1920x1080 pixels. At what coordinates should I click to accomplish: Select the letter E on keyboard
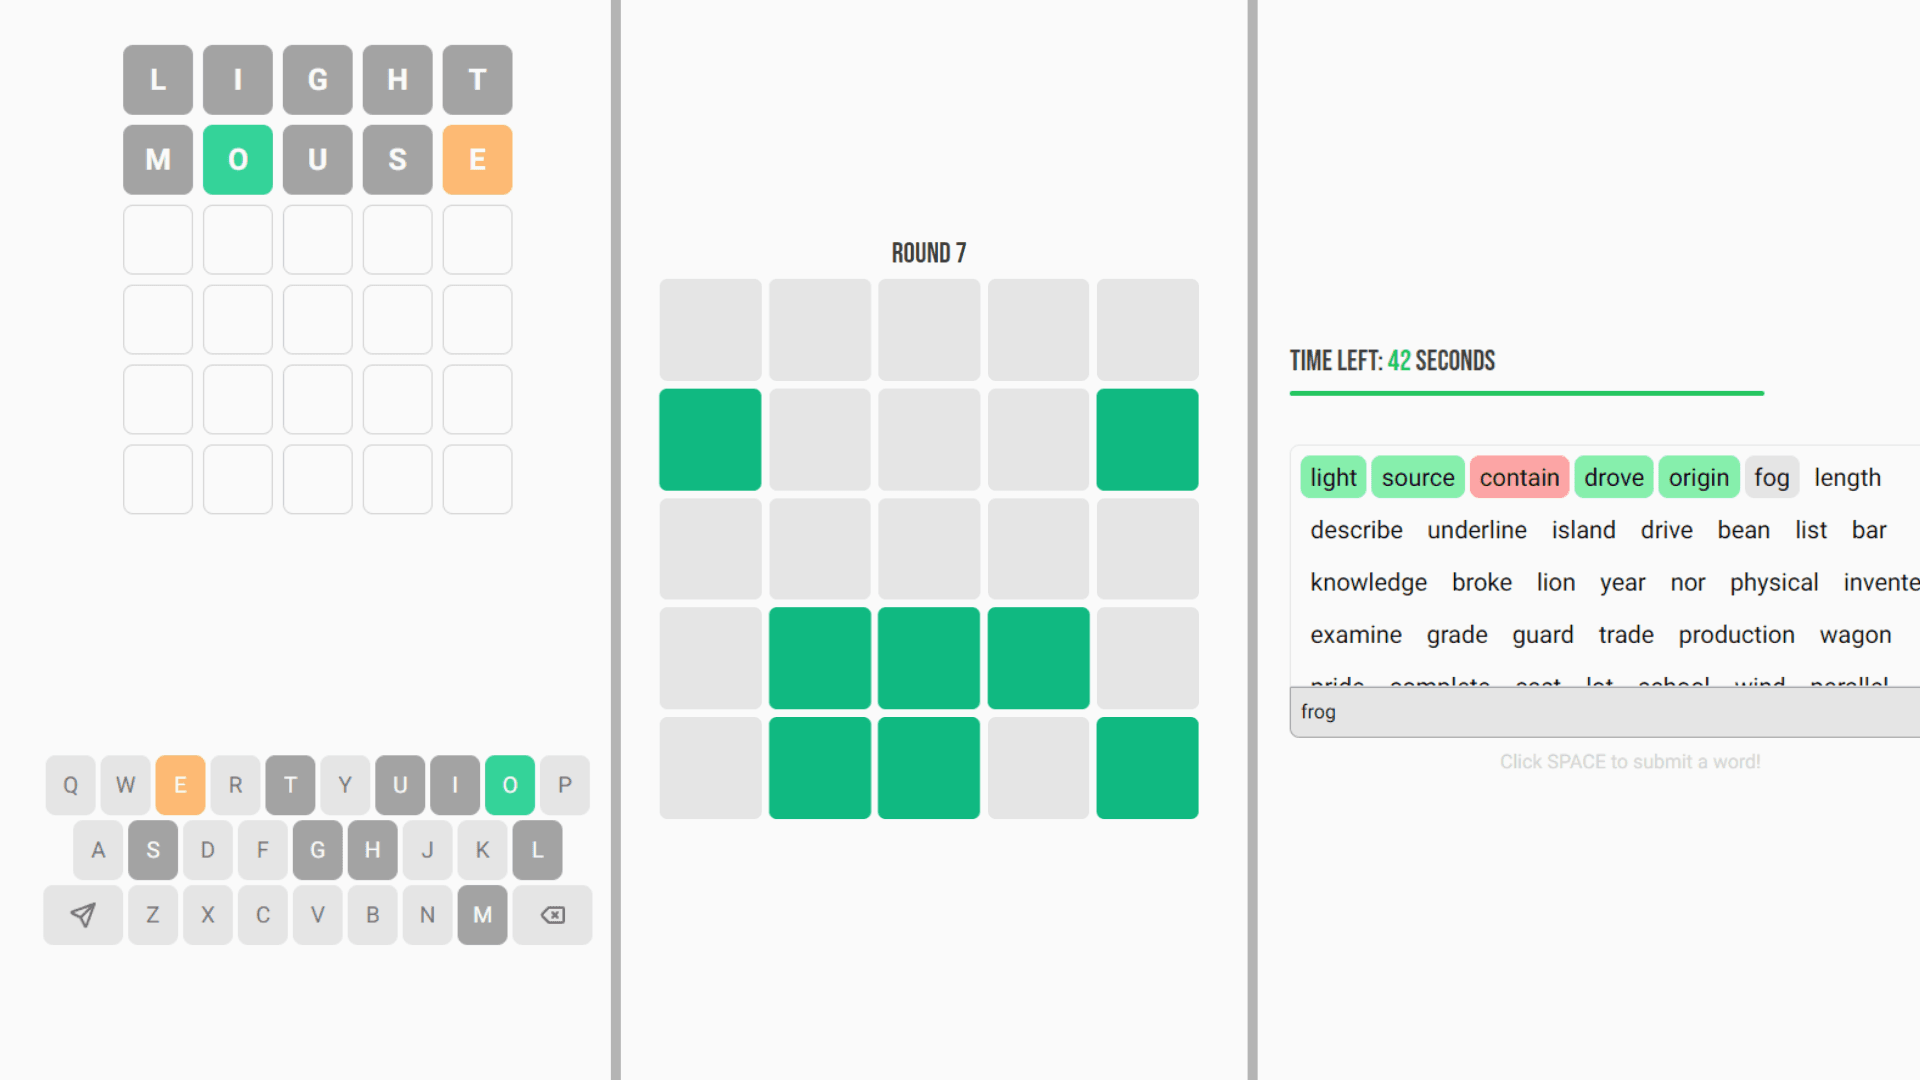(181, 783)
